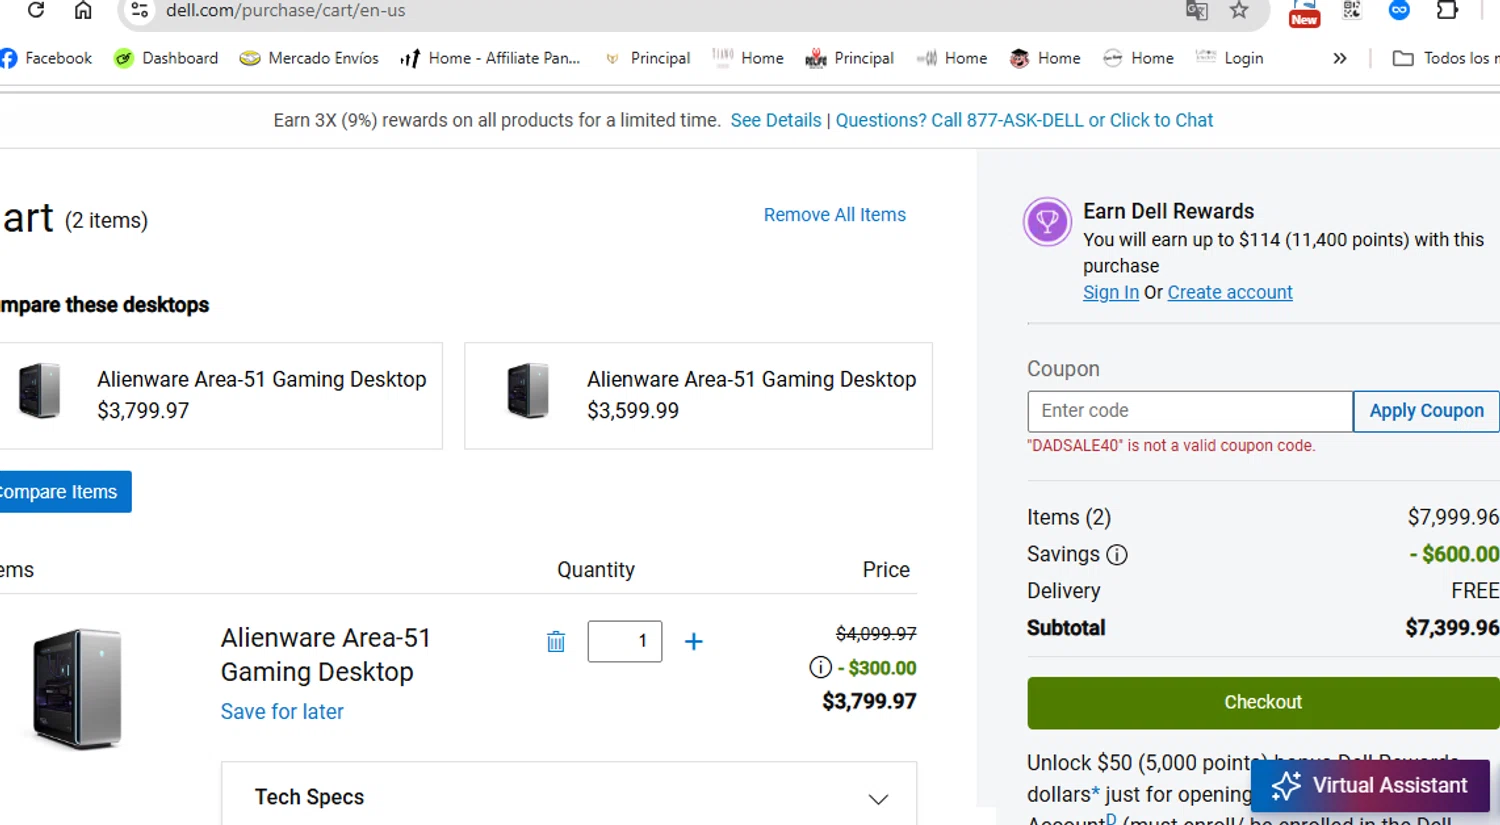
Task: Open the QR code extension icon
Action: click(1352, 10)
